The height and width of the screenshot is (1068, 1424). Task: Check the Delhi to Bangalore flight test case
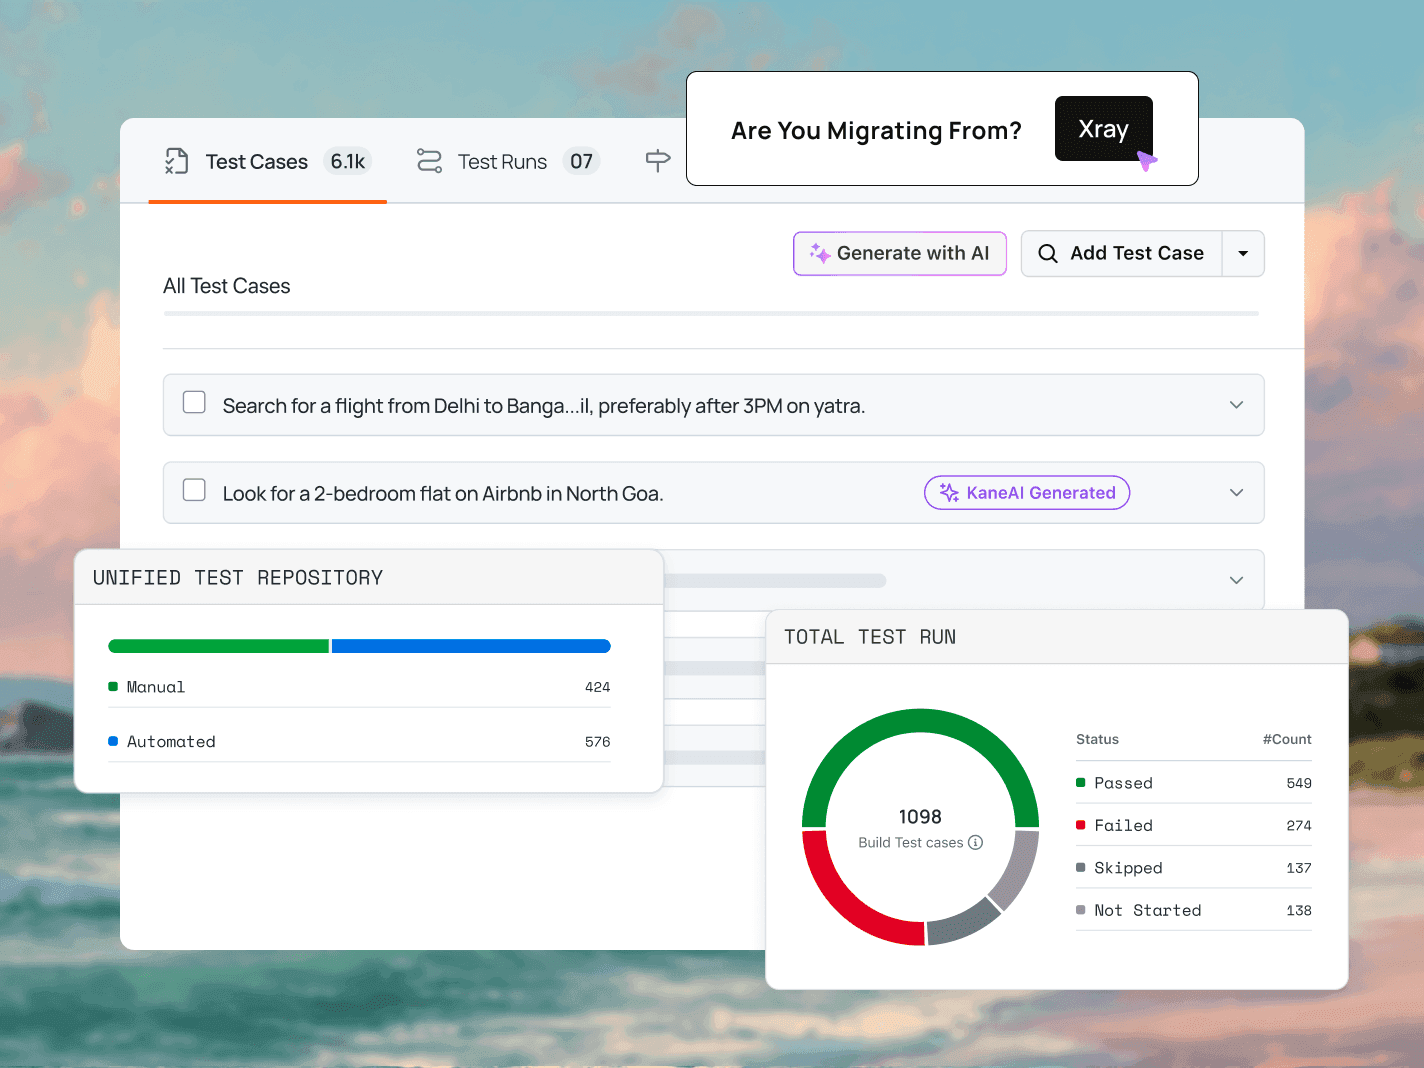coord(194,402)
